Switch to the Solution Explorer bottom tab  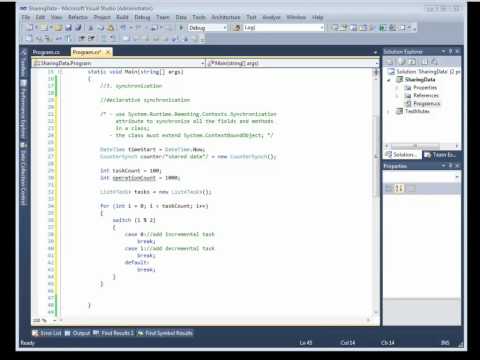pos(402,155)
